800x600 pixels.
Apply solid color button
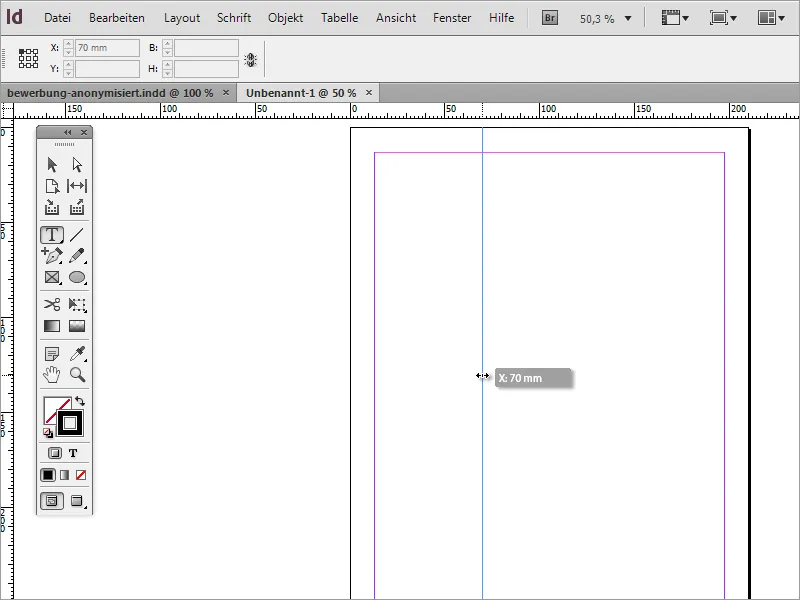[x=48, y=475]
